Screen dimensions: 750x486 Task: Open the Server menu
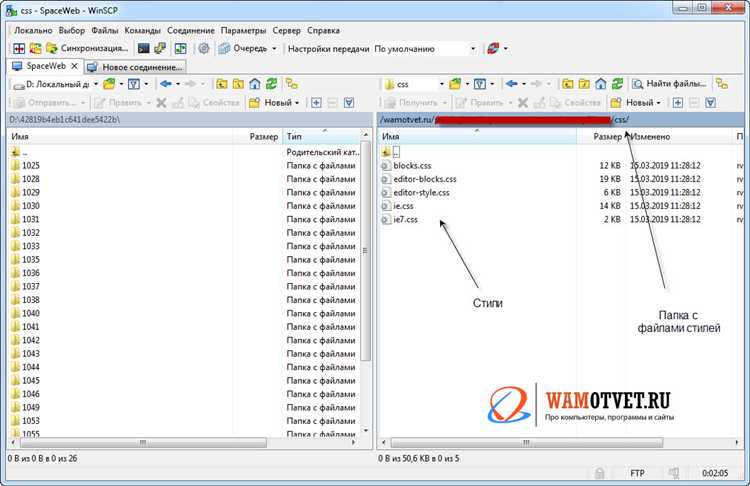[x=287, y=30]
